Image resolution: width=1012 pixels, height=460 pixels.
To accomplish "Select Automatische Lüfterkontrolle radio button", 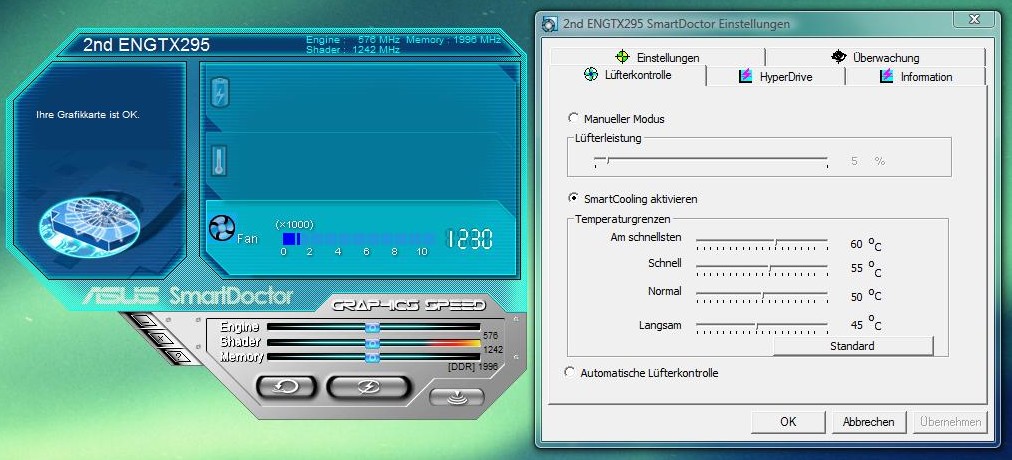I will [569, 372].
